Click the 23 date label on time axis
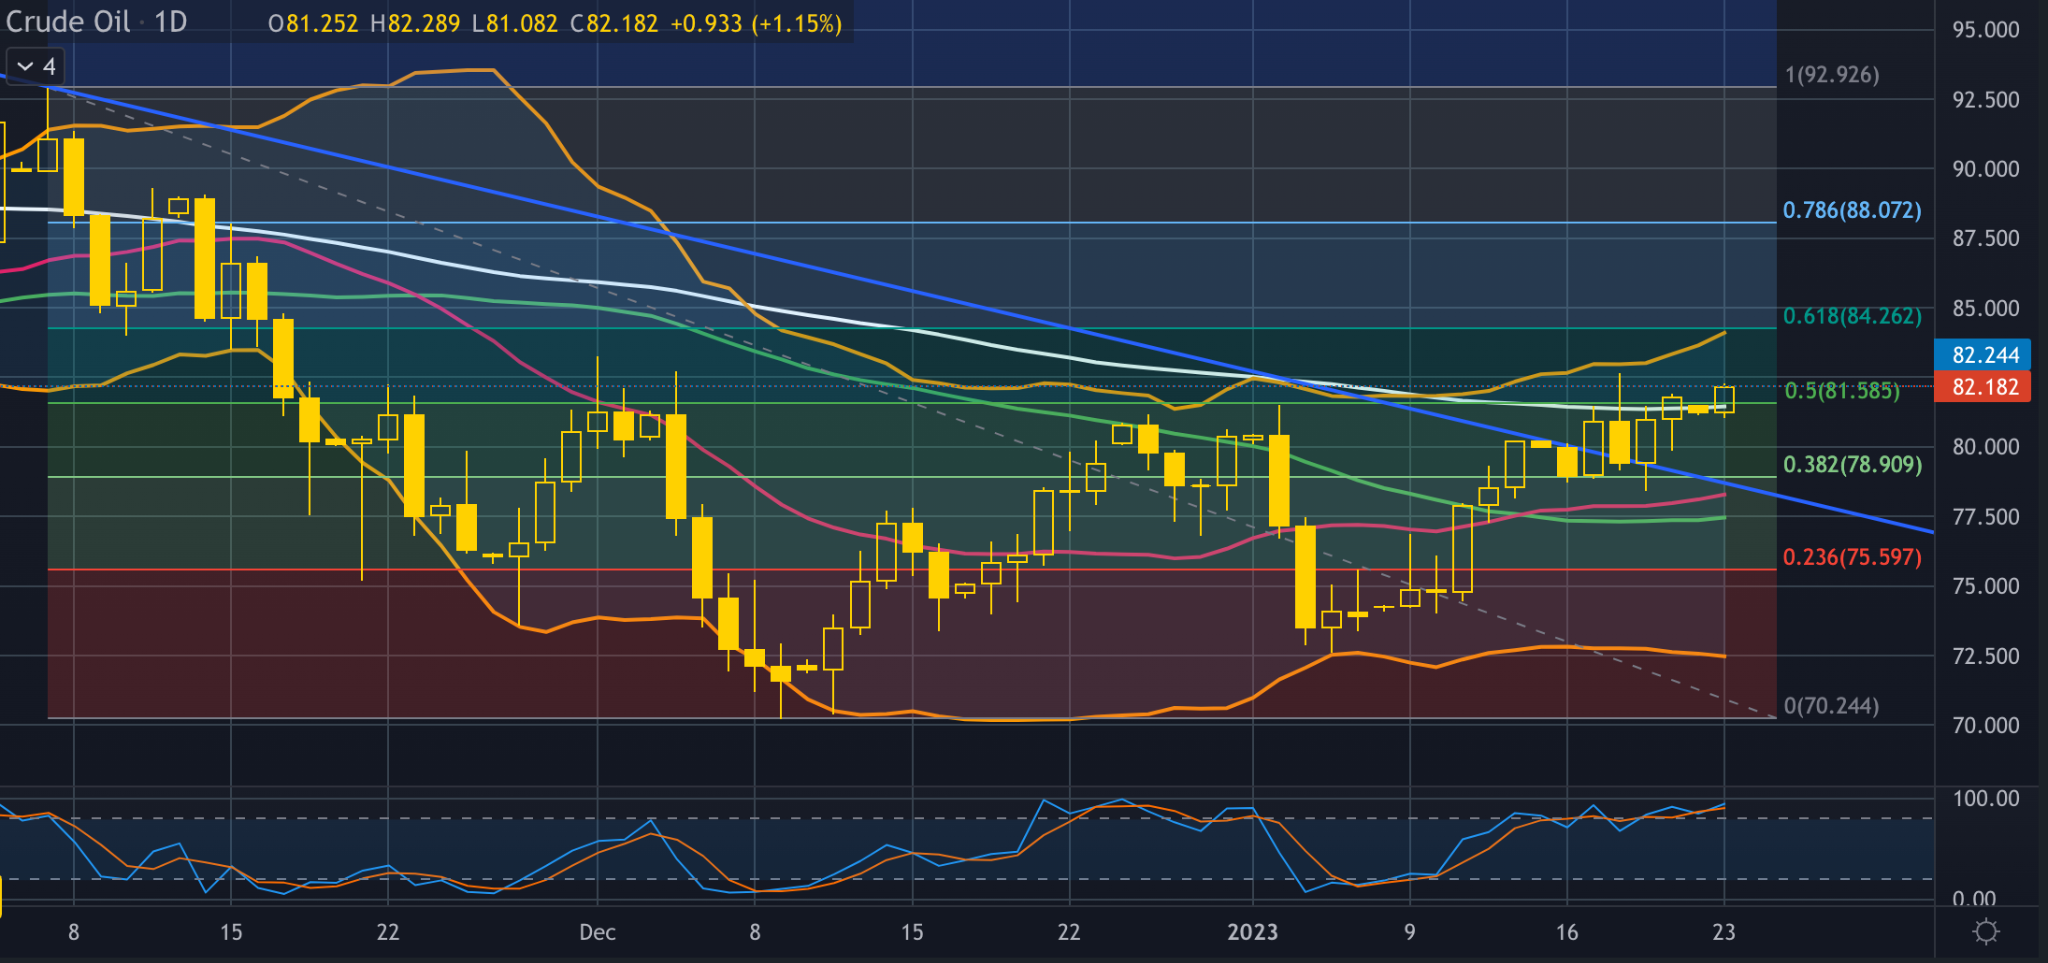2048x963 pixels. coord(1723,932)
